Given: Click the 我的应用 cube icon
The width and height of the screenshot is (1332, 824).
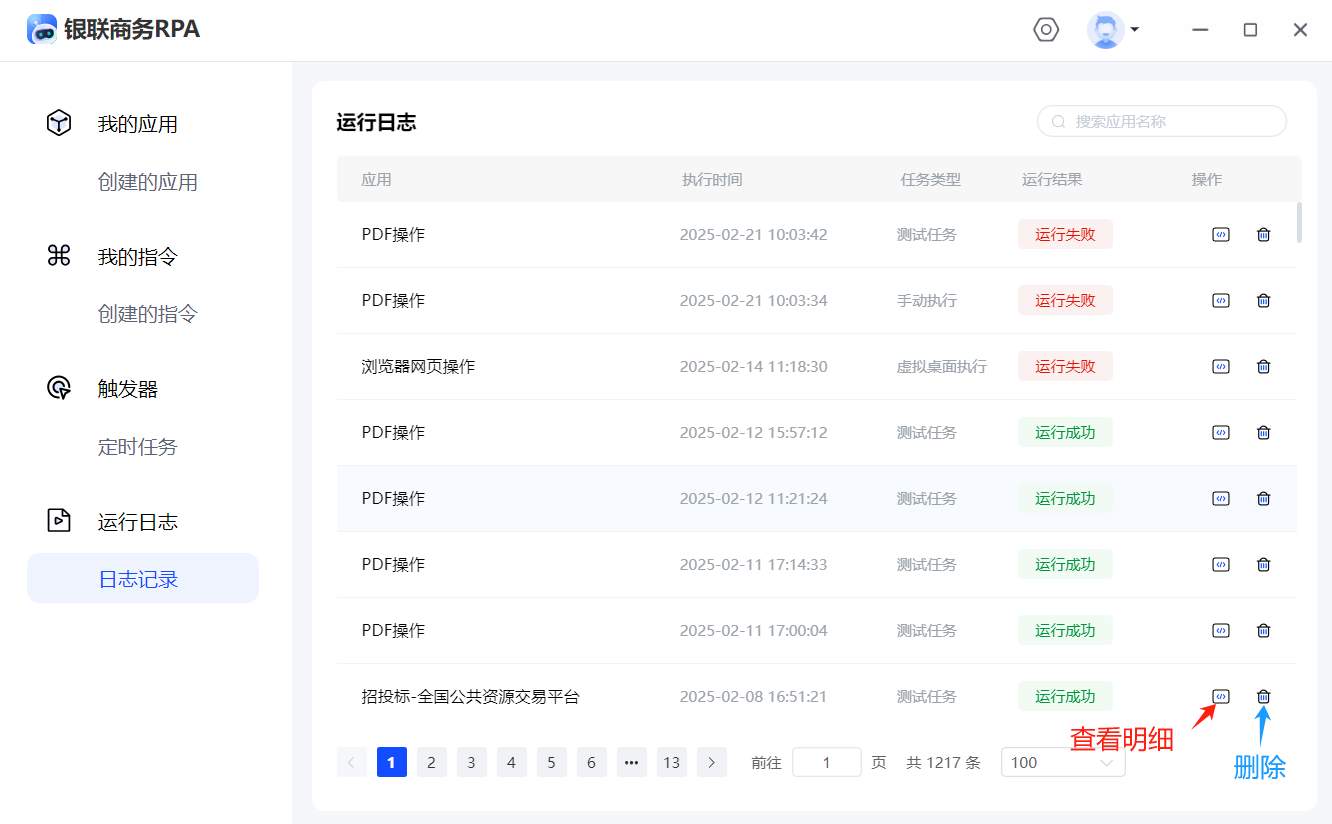Looking at the screenshot, I should [x=59, y=123].
